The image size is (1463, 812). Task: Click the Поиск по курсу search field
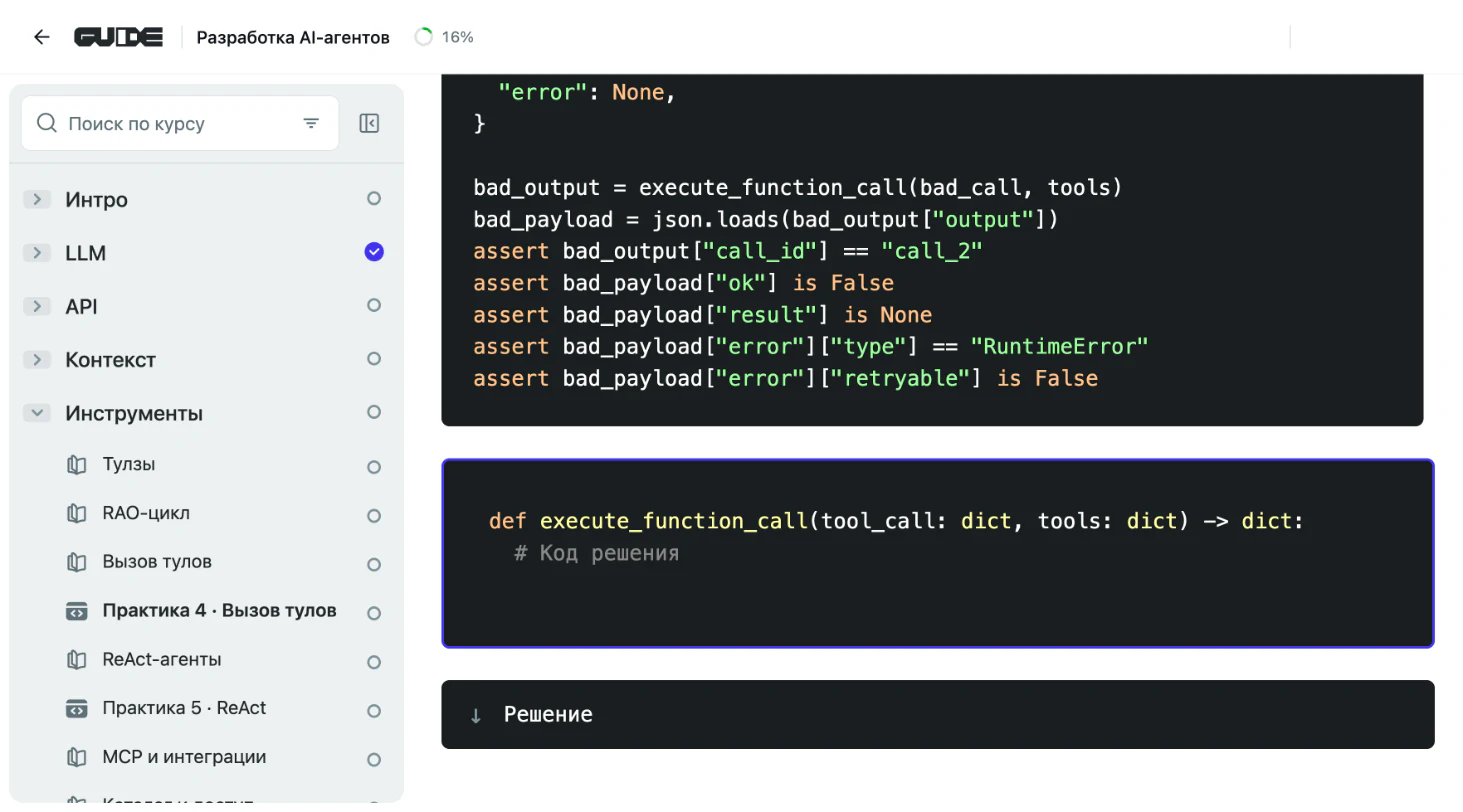click(180, 124)
